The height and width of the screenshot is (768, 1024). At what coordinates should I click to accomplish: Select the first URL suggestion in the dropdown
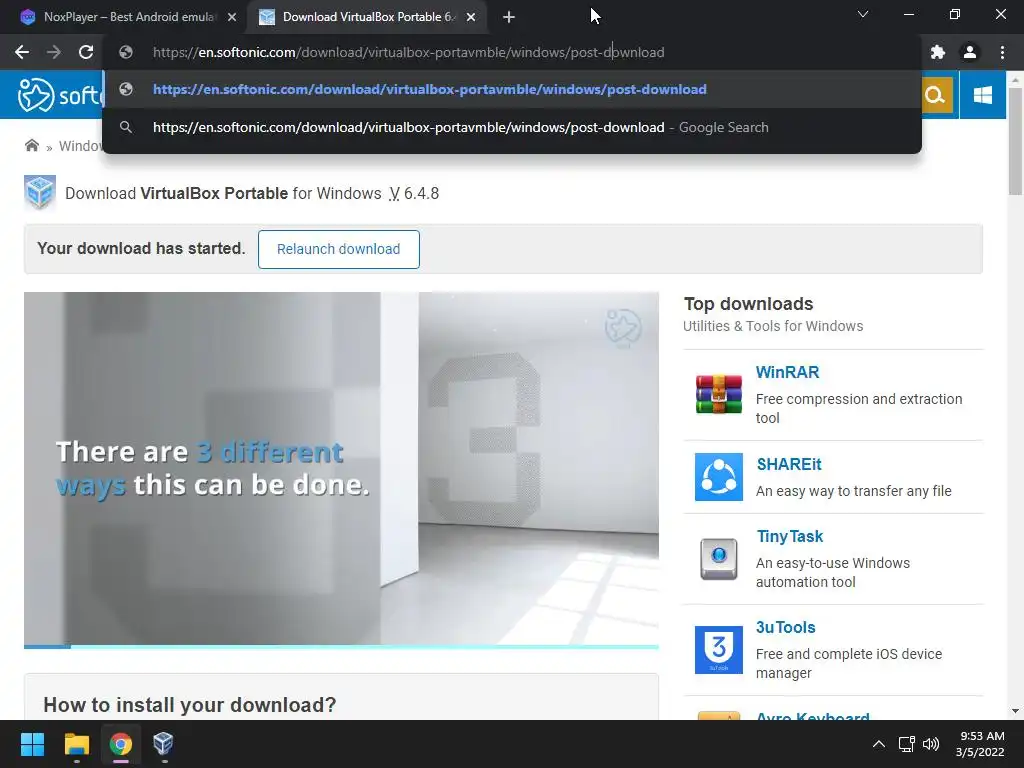pyautogui.click(x=512, y=89)
